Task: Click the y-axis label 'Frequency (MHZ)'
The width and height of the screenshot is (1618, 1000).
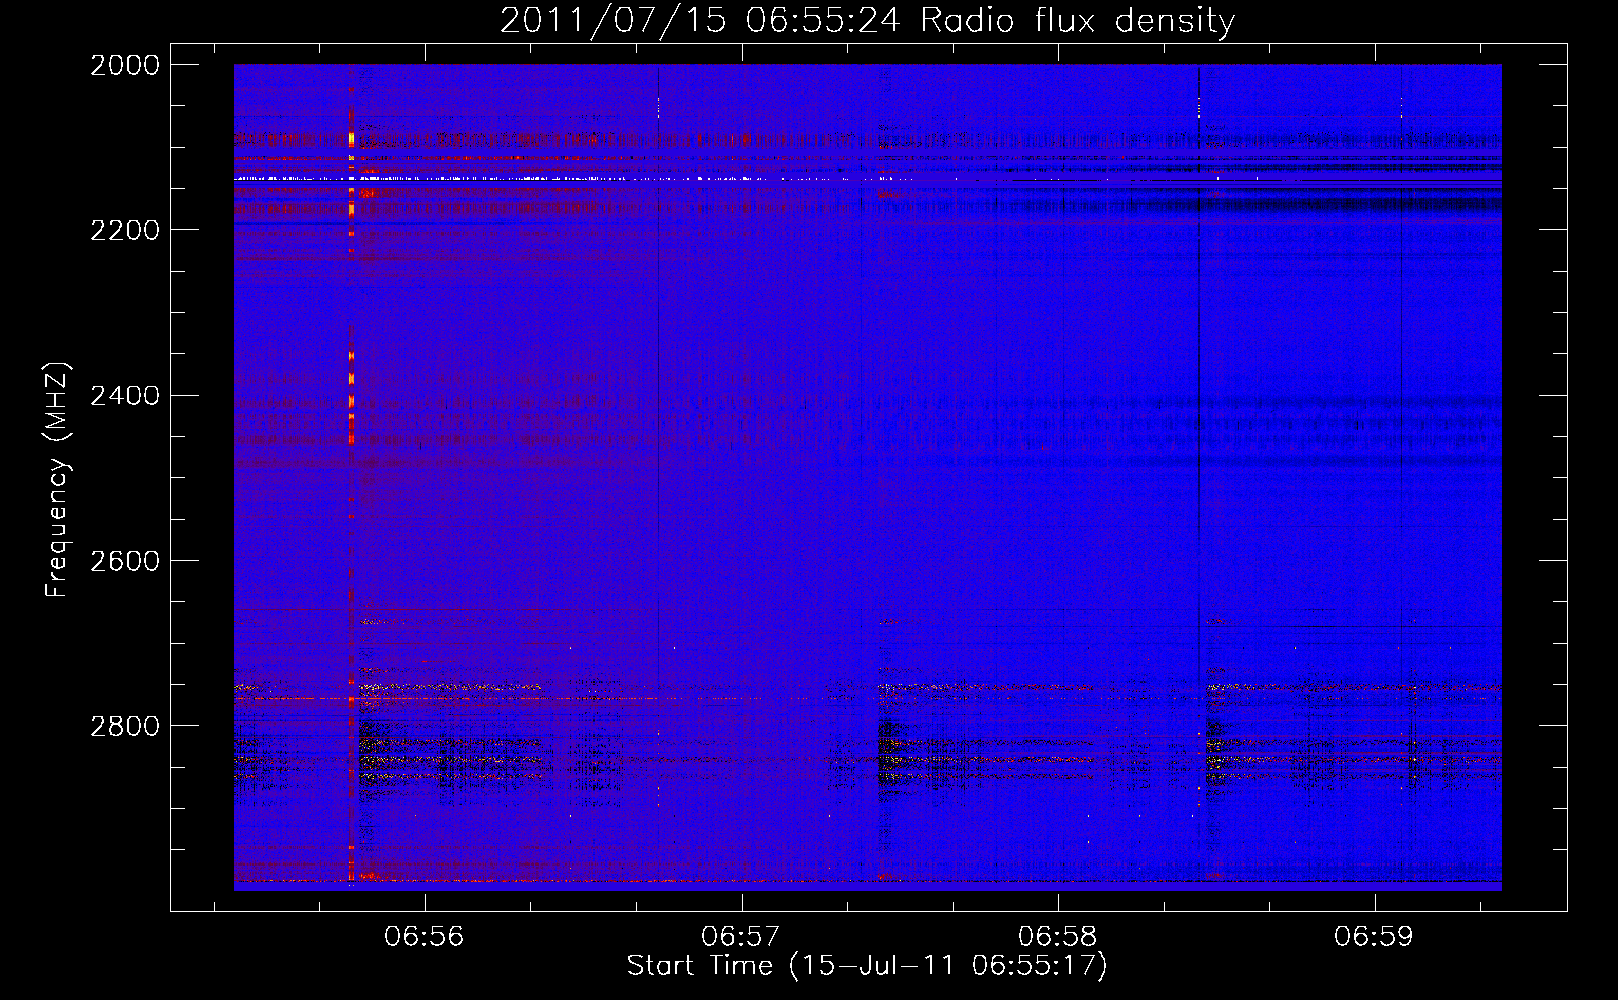Action: [x=58, y=480]
